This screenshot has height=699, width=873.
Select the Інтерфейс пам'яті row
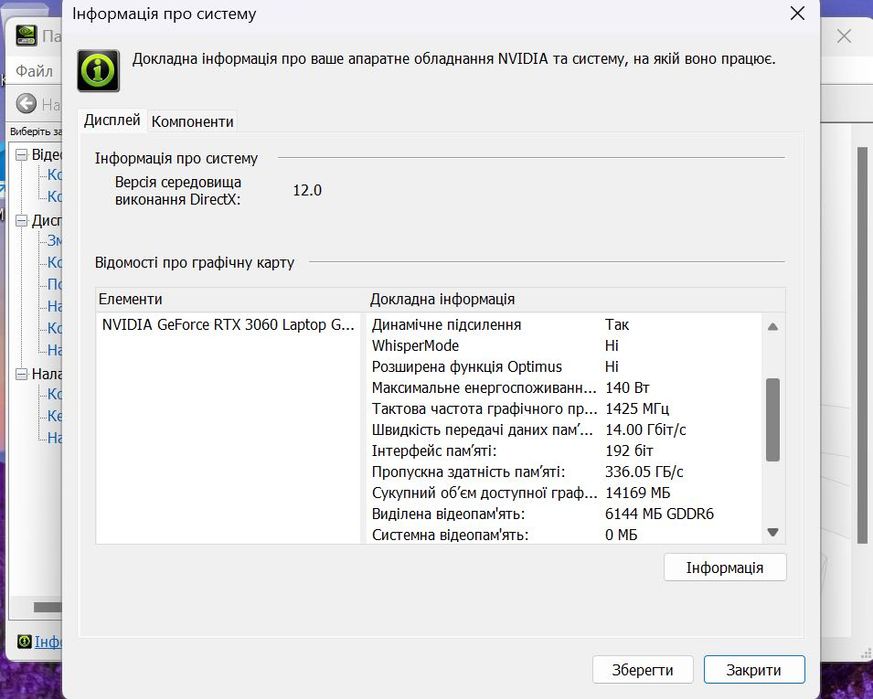coord(565,451)
